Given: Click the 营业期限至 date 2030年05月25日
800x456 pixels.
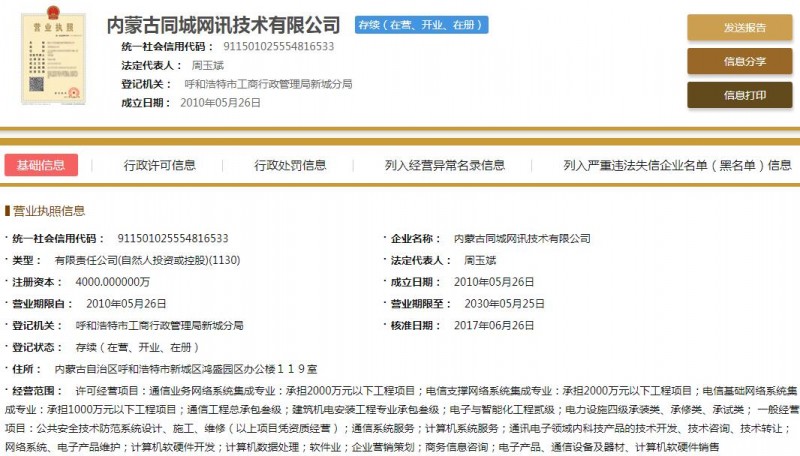Looking at the screenshot, I should point(504,303).
